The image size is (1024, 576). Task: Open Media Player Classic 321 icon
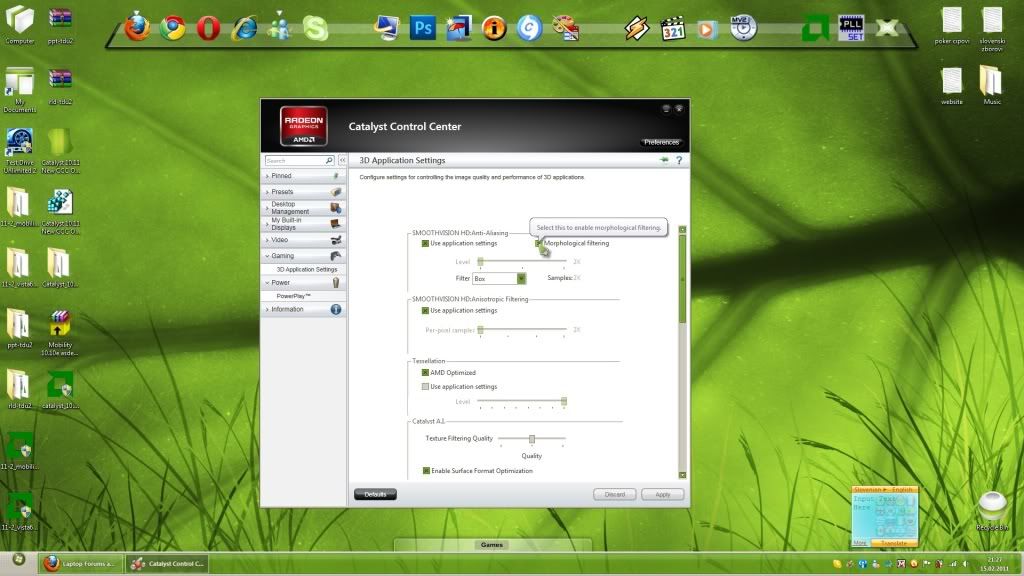coord(673,28)
